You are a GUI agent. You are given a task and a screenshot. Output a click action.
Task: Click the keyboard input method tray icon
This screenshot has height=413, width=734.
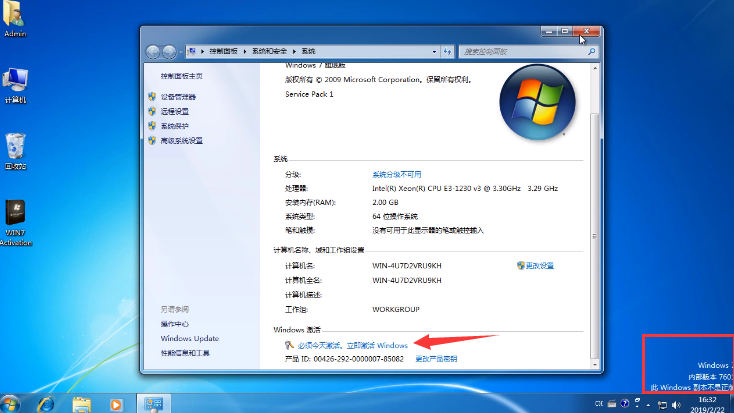pos(612,404)
